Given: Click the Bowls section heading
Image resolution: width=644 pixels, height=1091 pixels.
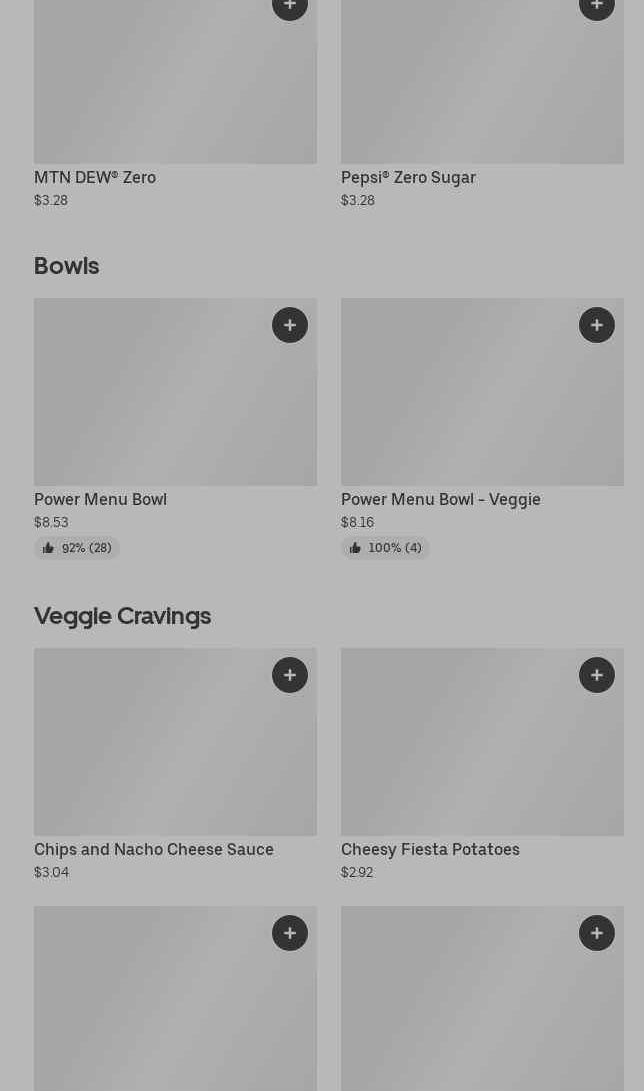Looking at the screenshot, I should coord(66,266).
